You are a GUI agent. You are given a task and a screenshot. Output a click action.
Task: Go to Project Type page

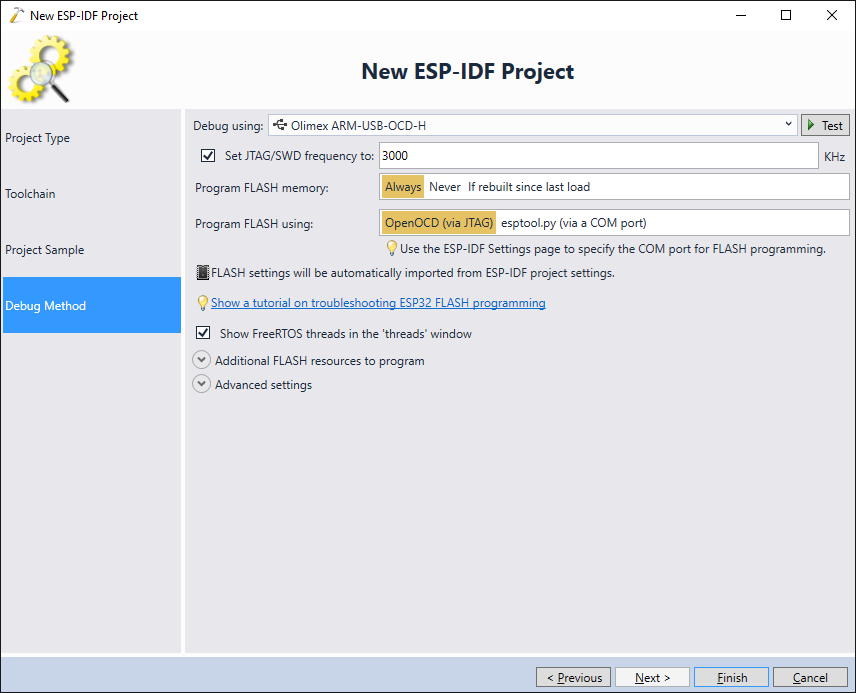click(92, 138)
